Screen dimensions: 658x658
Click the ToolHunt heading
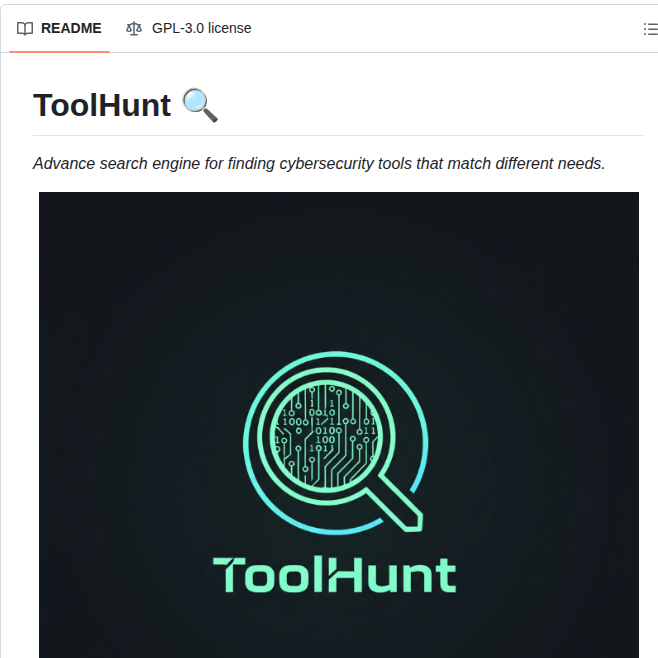click(102, 105)
